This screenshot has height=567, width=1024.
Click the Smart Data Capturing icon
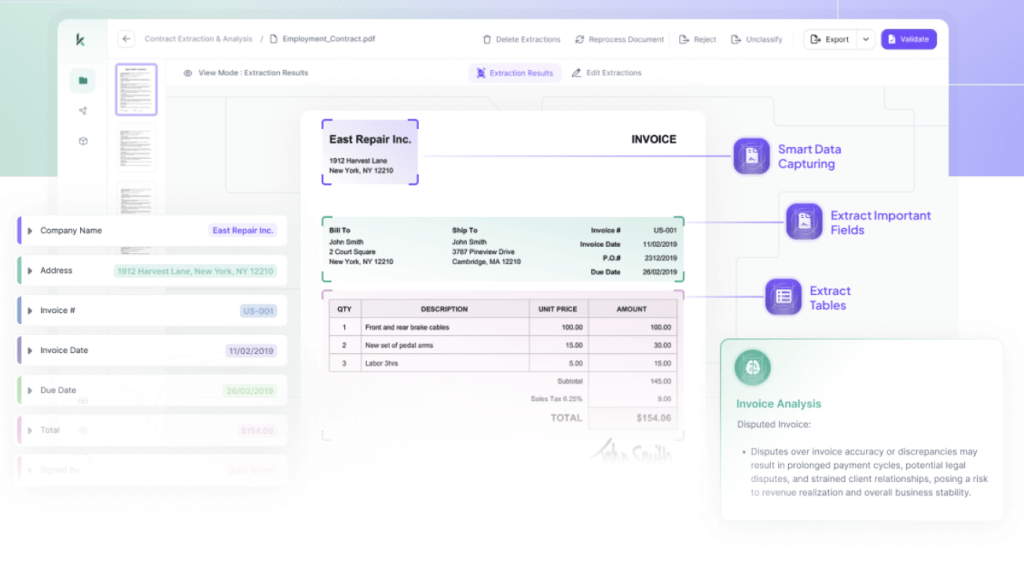click(751, 156)
